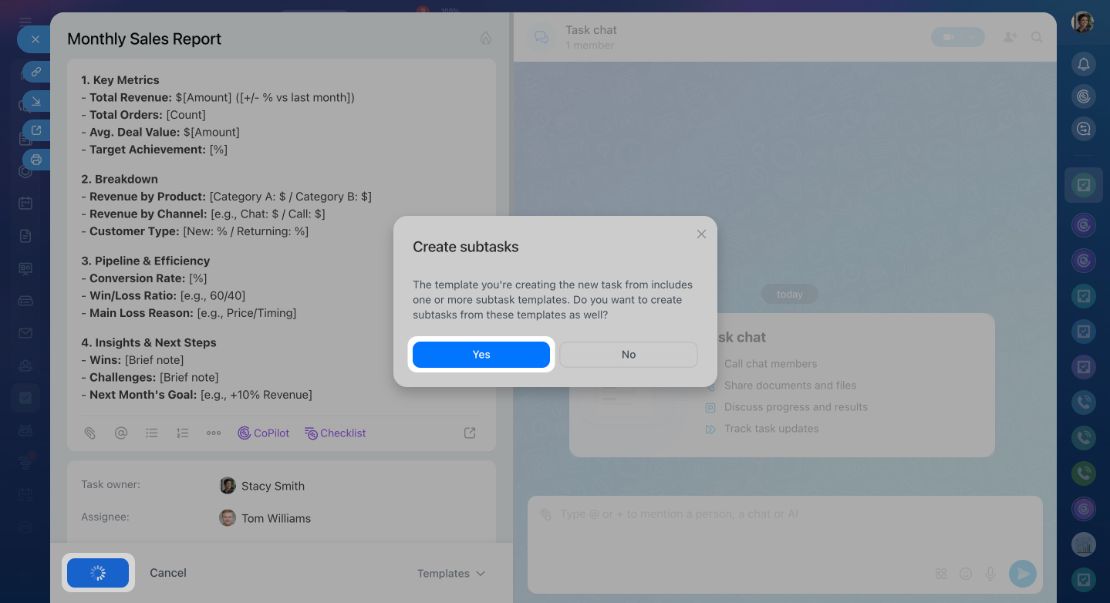Change task owner Stacy Smith
The width and height of the screenshot is (1110, 603).
pos(263,486)
